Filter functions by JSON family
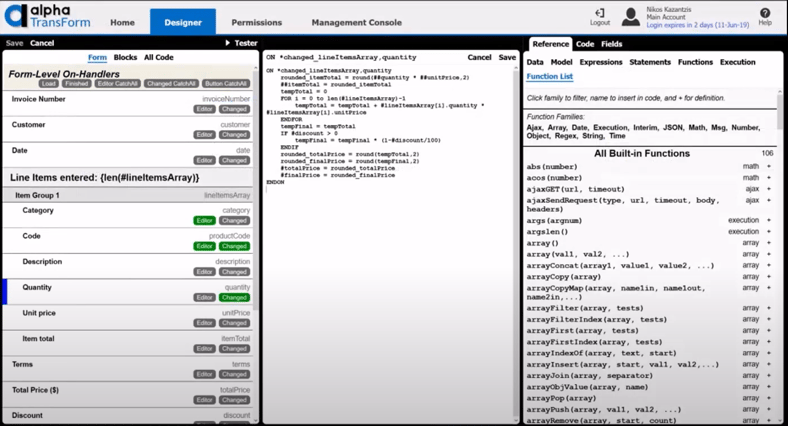This screenshot has width=788, height=426. click(x=673, y=128)
